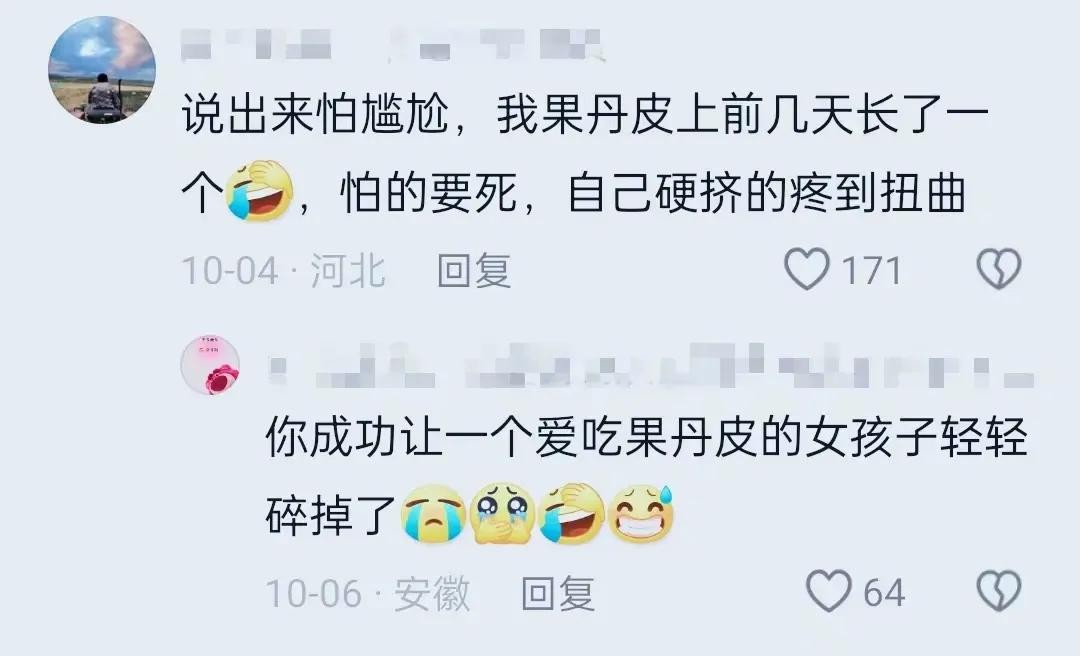Tap the pleading teary emoji in reply

[x=503, y=514]
